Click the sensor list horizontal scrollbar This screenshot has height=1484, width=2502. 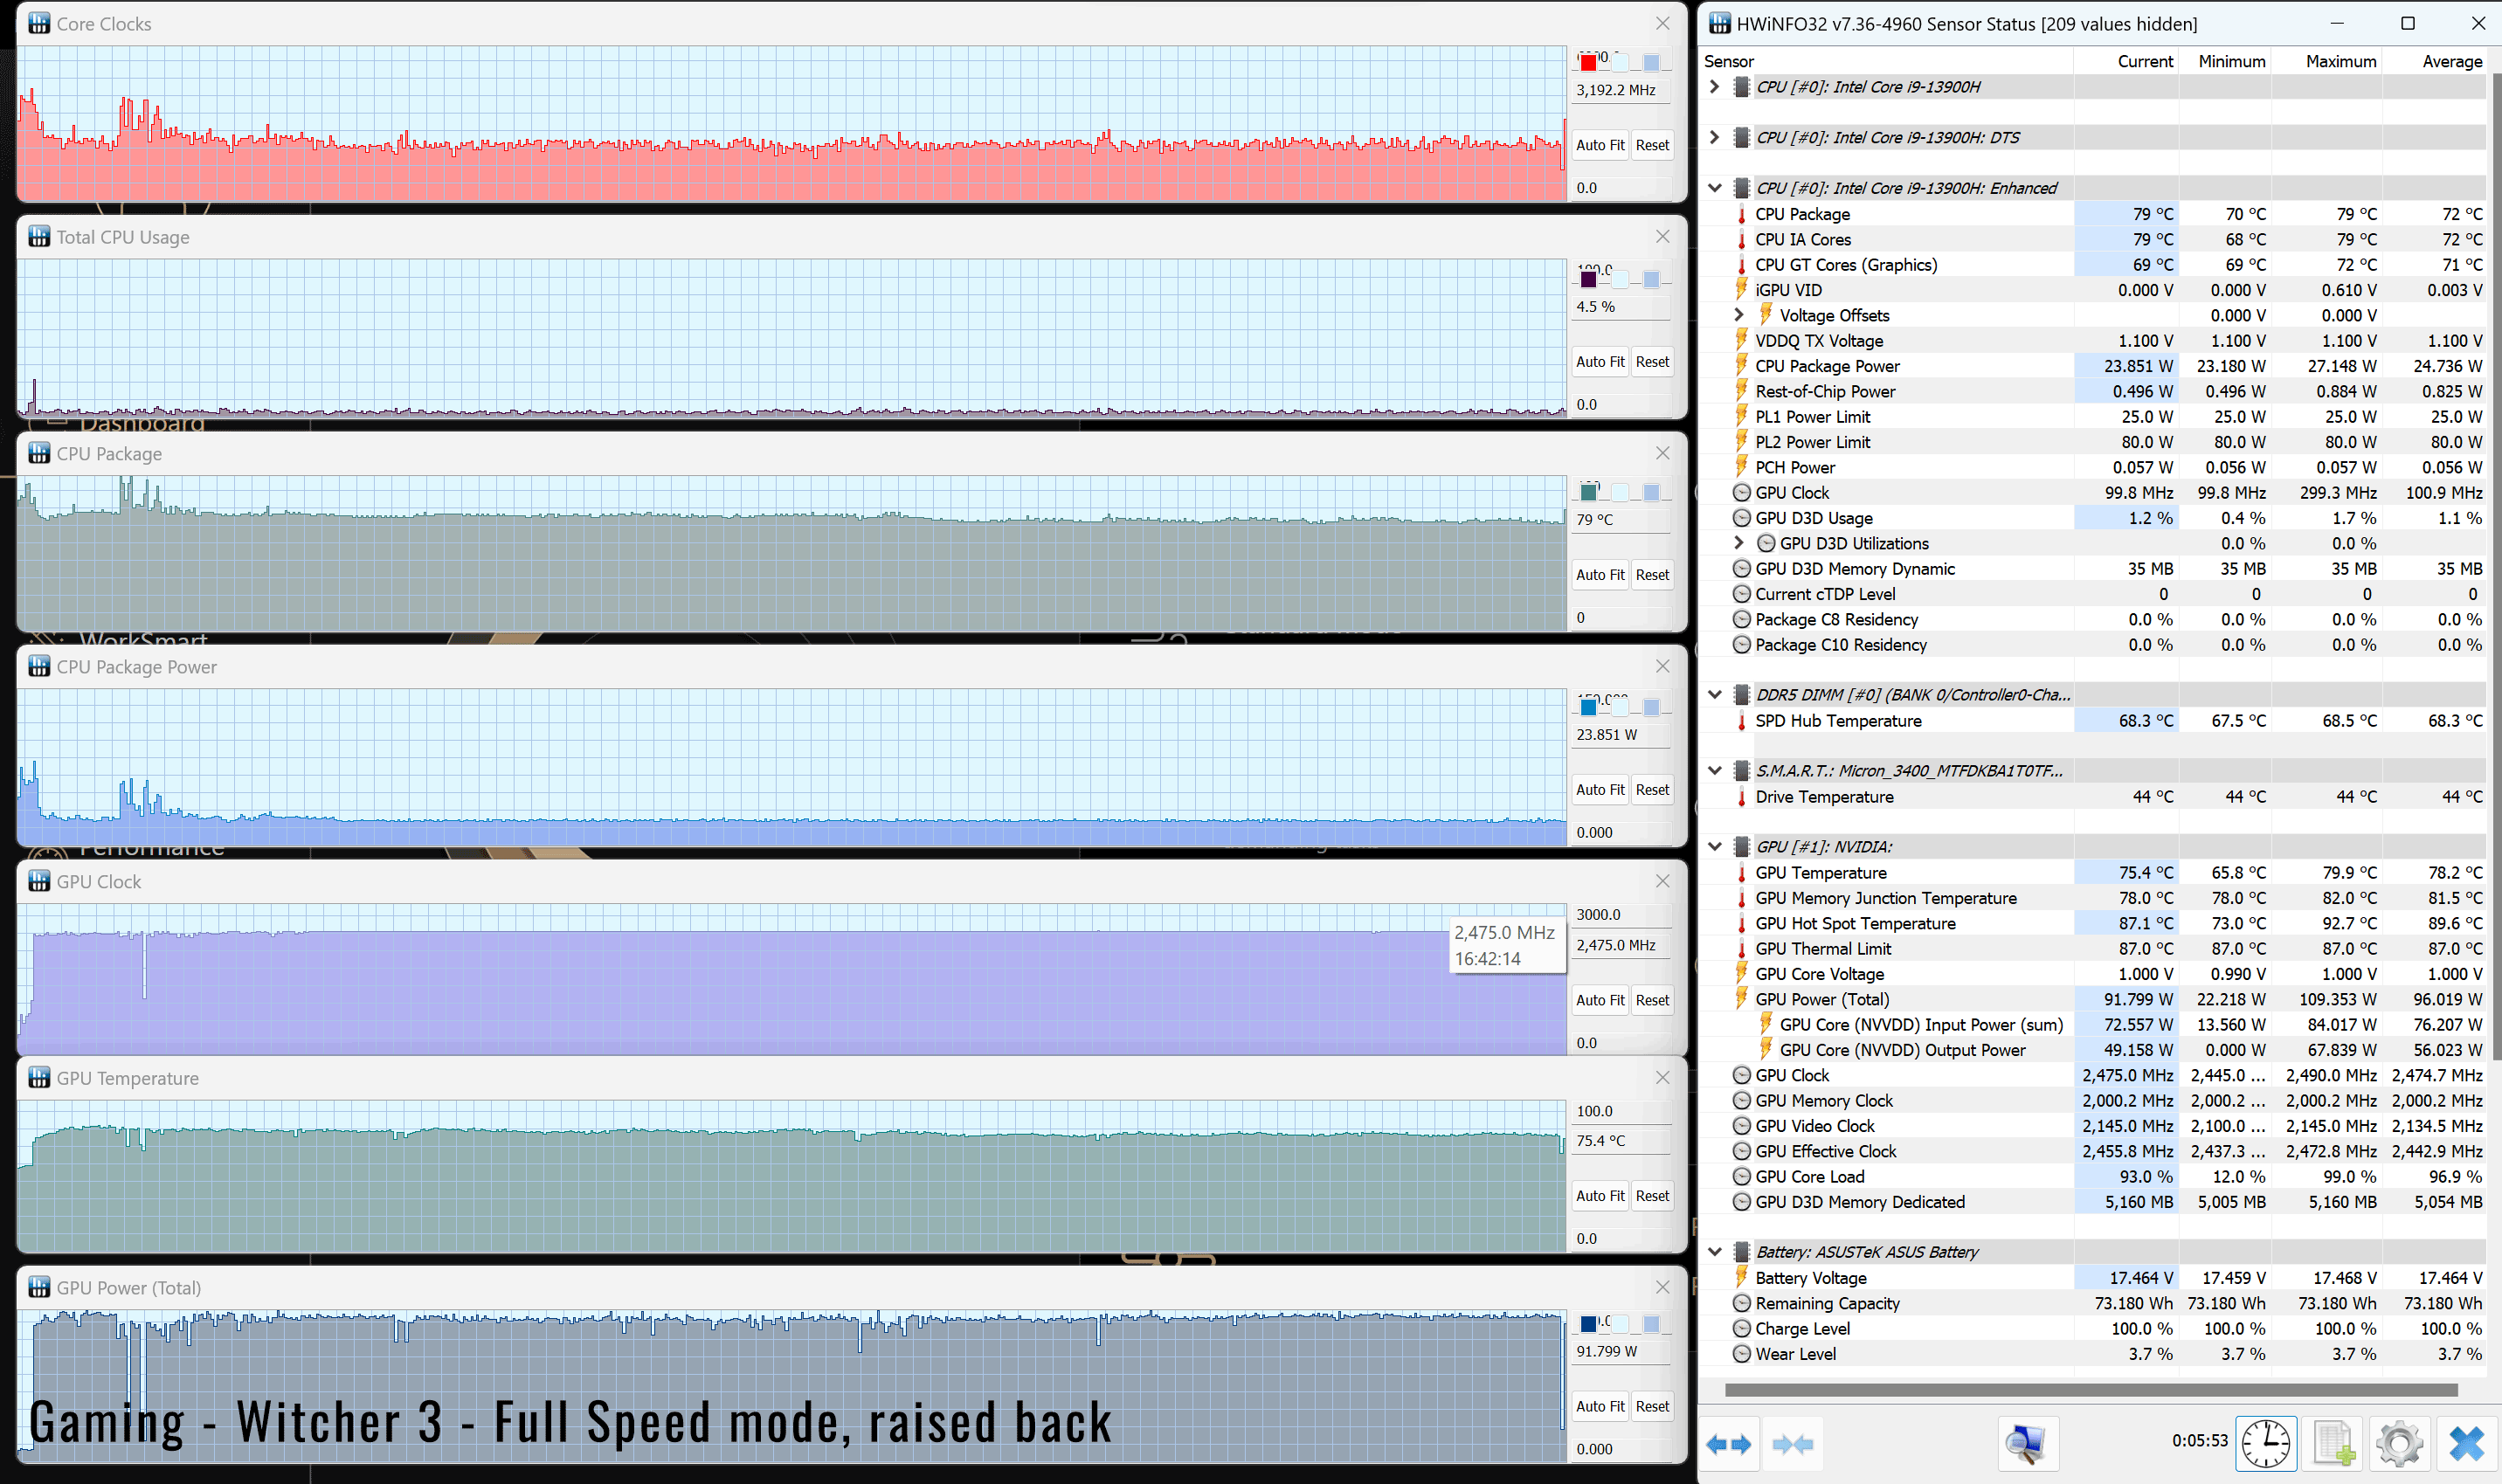click(x=2091, y=1390)
